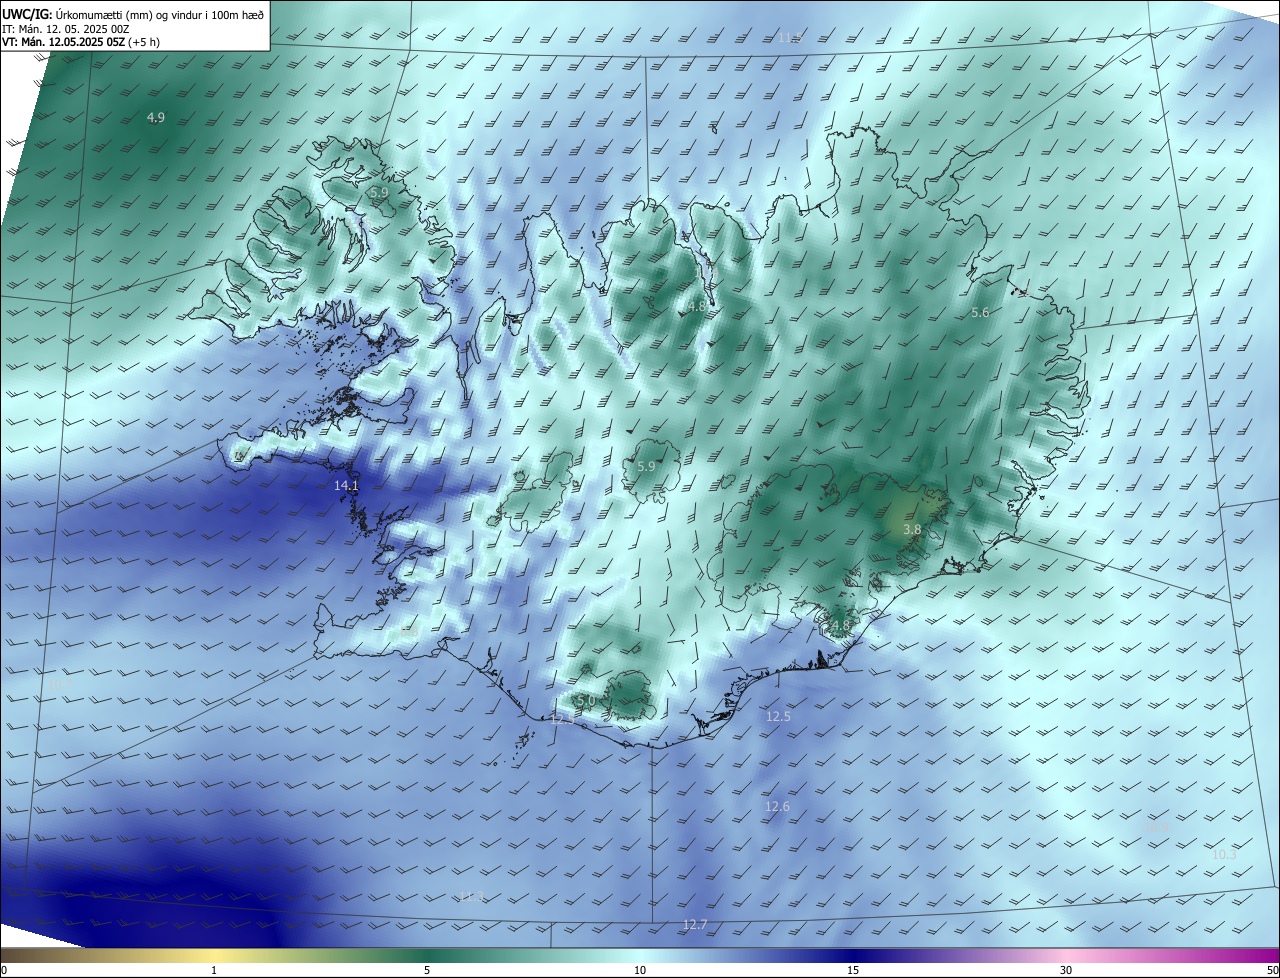Click the '10' tick on the colour scale

point(640,970)
